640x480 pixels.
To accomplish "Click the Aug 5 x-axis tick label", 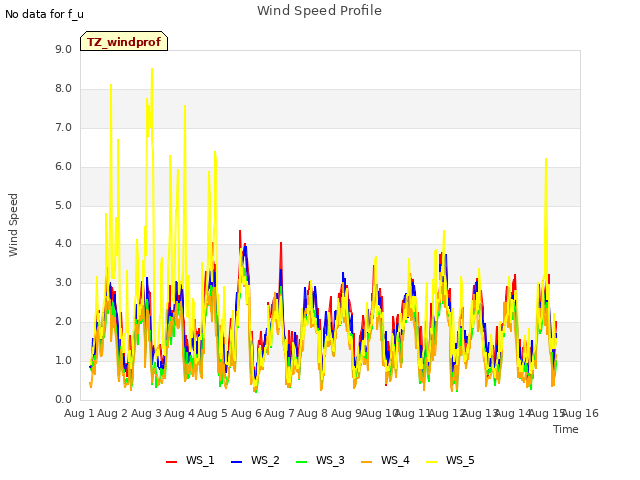I will click(213, 413).
